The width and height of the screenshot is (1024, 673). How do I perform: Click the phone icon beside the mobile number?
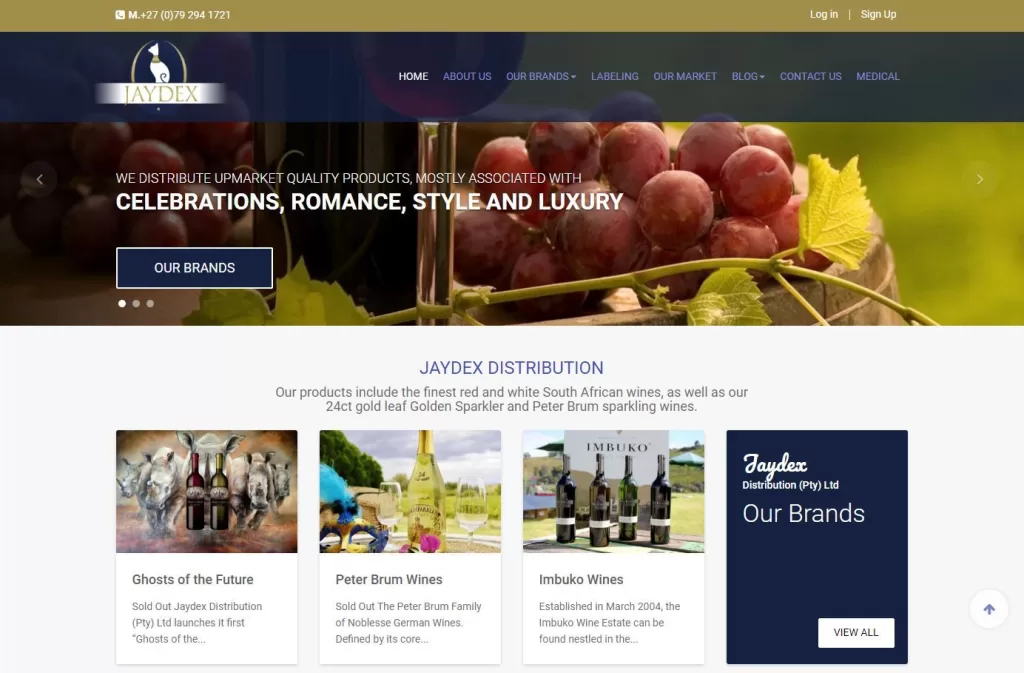point(120,15)
